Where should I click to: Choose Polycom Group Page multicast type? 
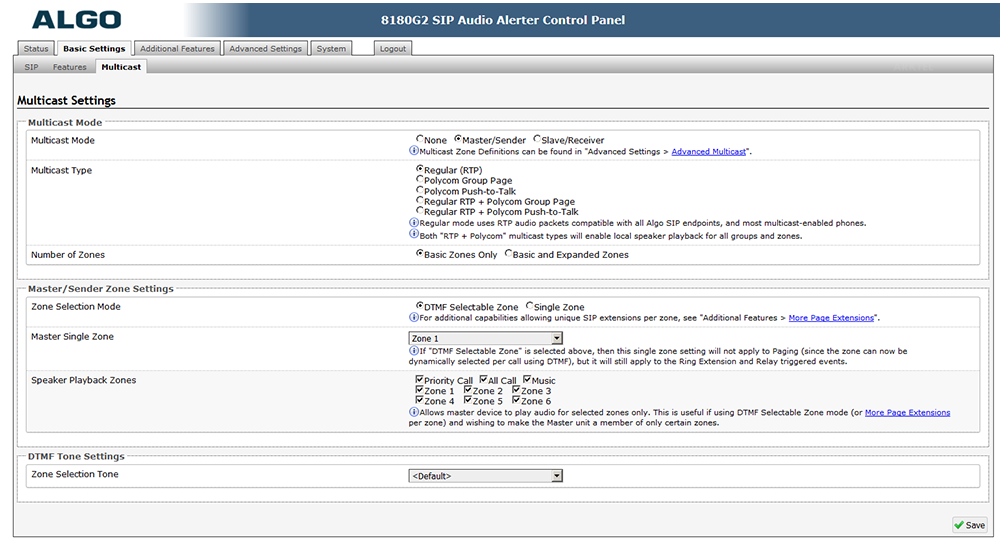point(420,181)
